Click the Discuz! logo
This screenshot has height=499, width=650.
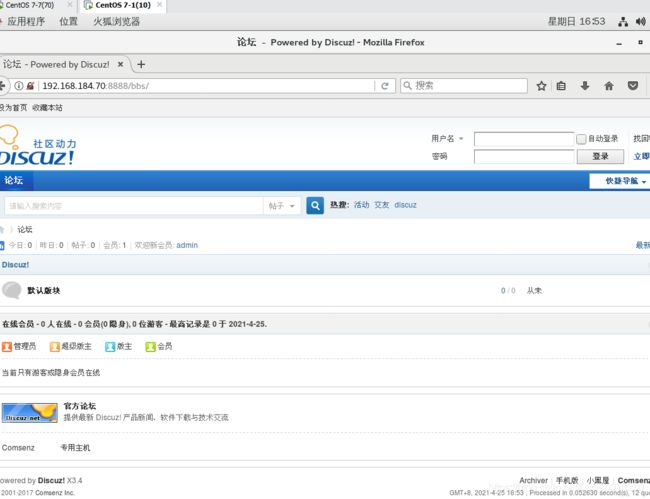click(x=37, y=146)
